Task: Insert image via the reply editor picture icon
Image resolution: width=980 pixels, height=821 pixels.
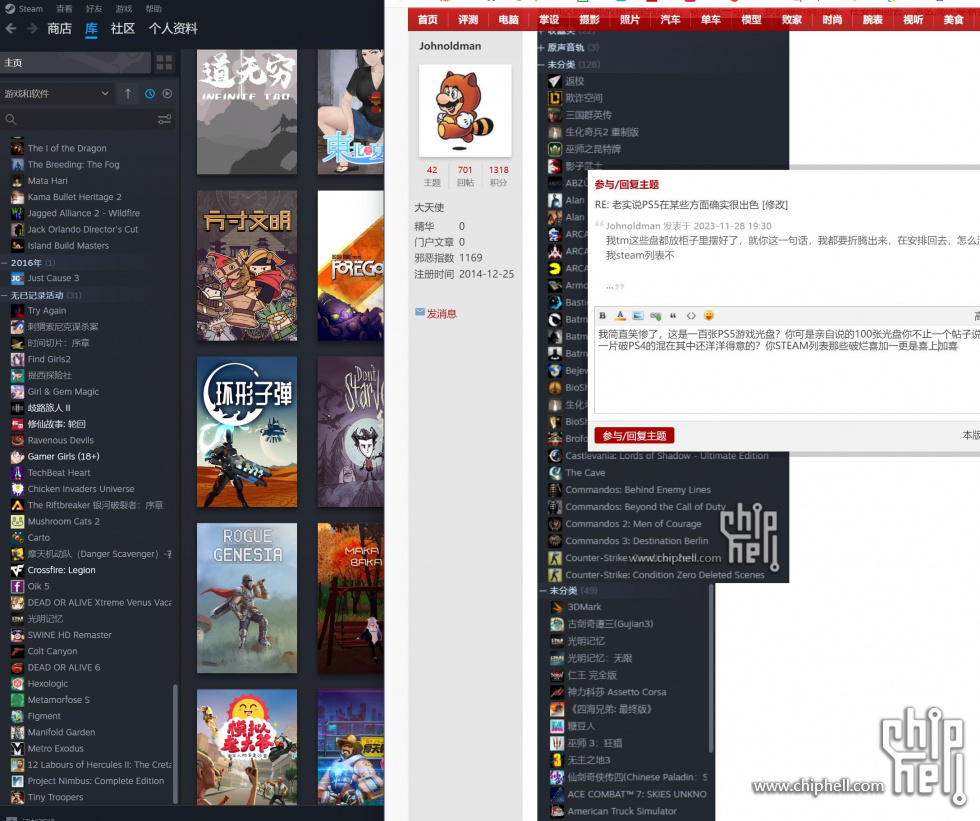Action: click(x=638, y=316)
